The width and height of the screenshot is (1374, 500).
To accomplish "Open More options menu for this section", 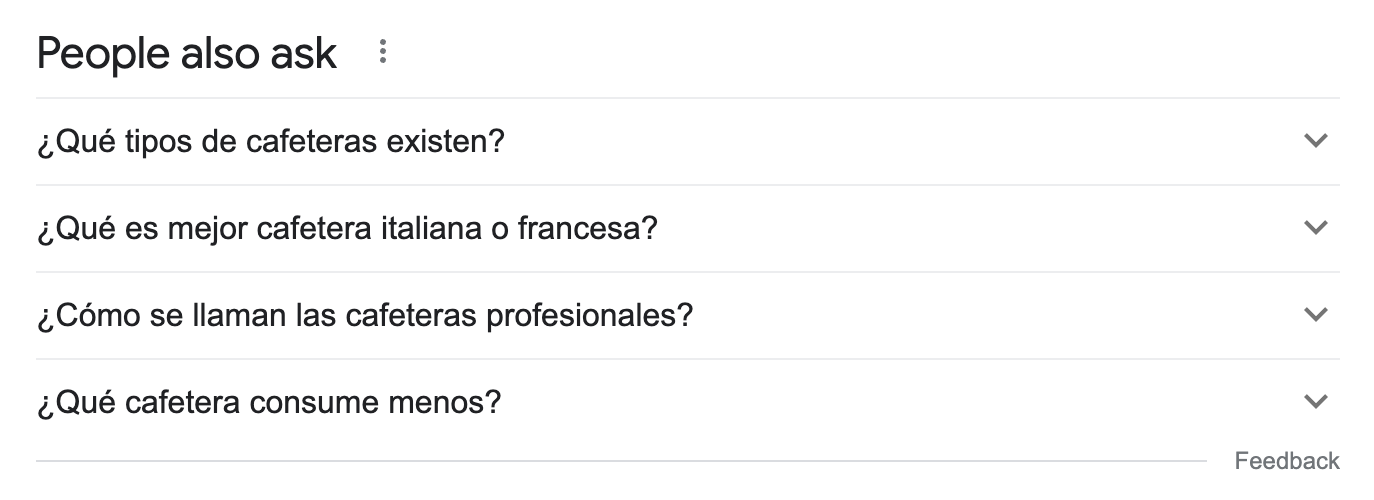I will 382,52.
